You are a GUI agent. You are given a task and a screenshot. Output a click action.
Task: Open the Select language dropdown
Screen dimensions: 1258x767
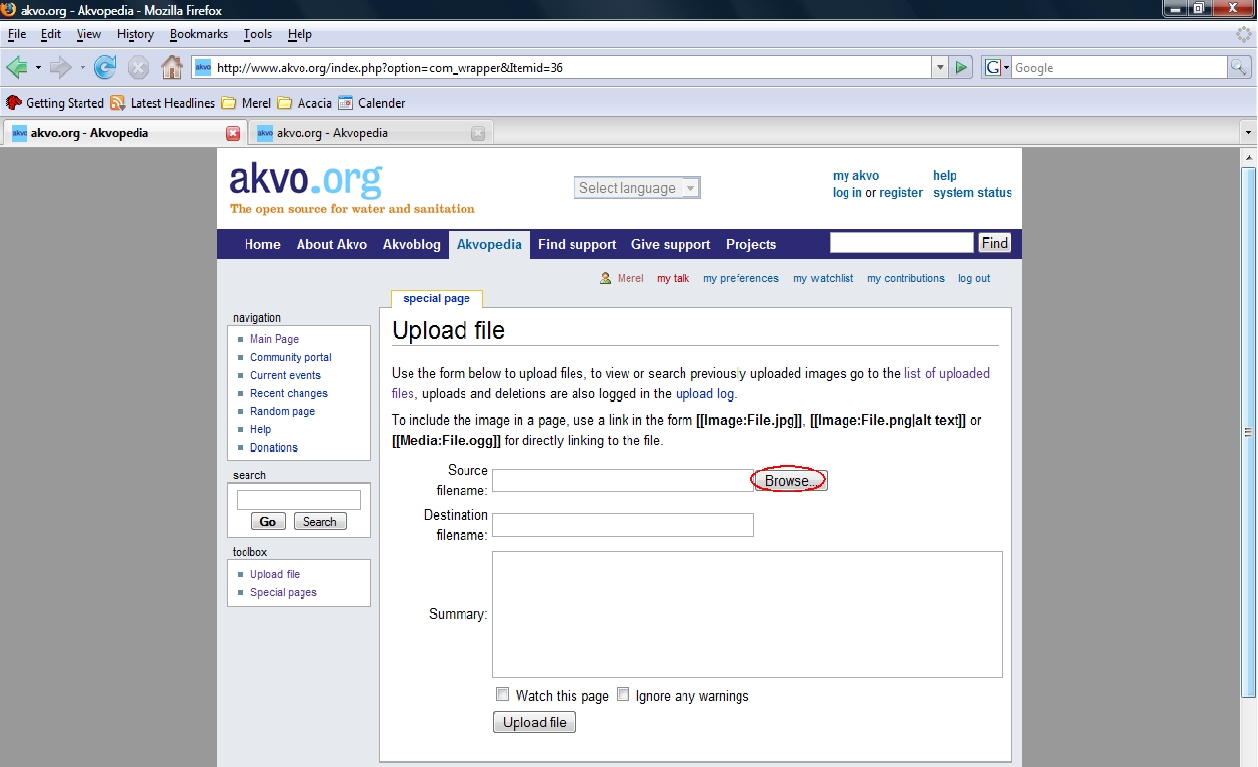(x=638, y=188)
